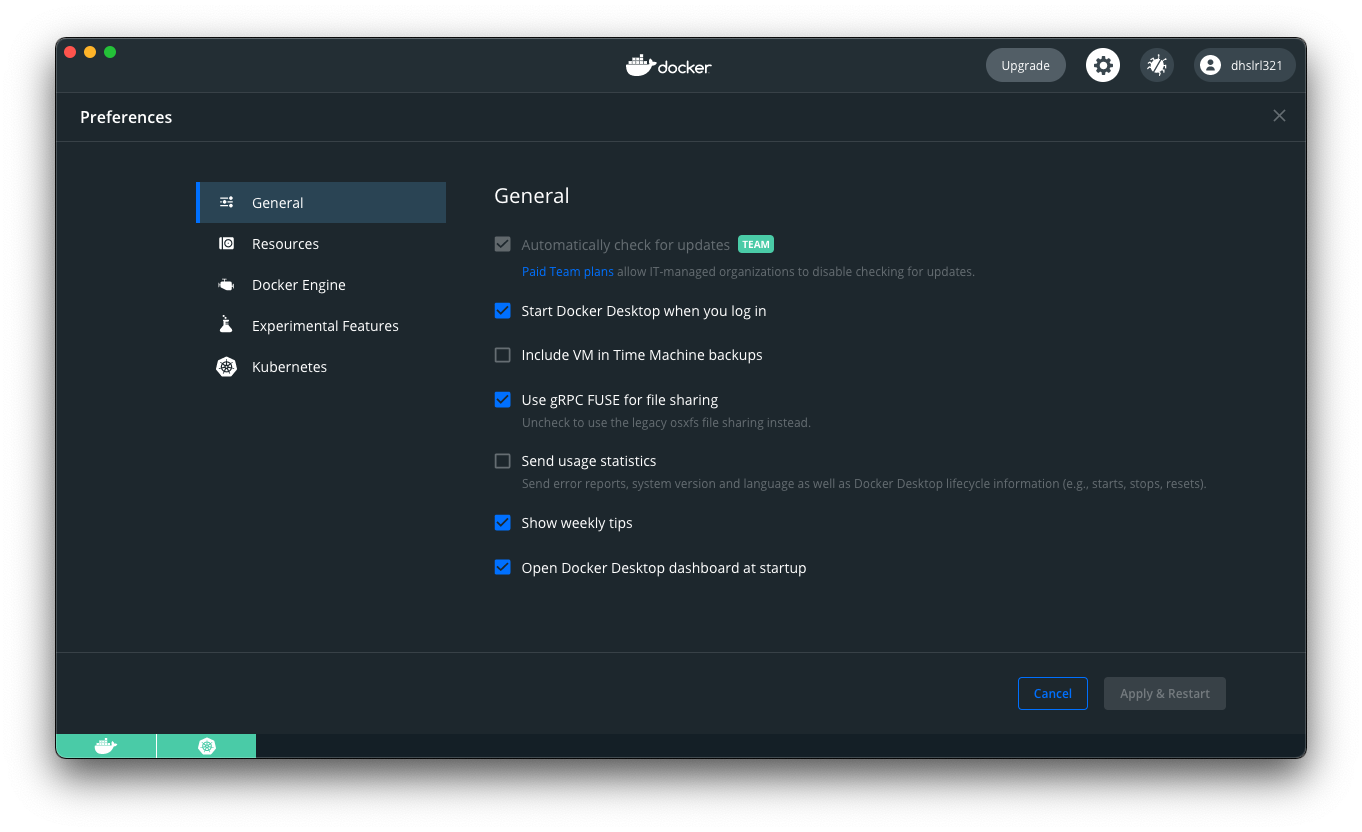Click 'Uncheck to use the legacy osxfs' description

(666, 423)
